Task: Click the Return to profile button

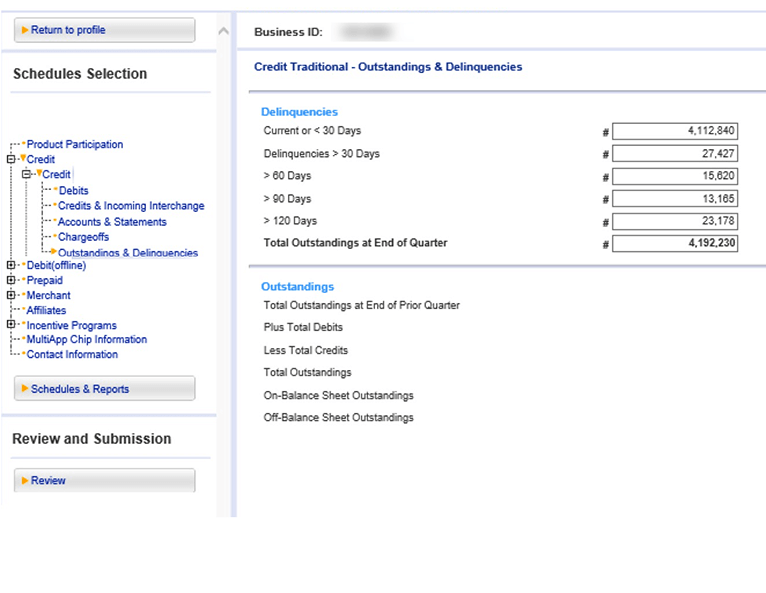Action: tap(104, 30)
